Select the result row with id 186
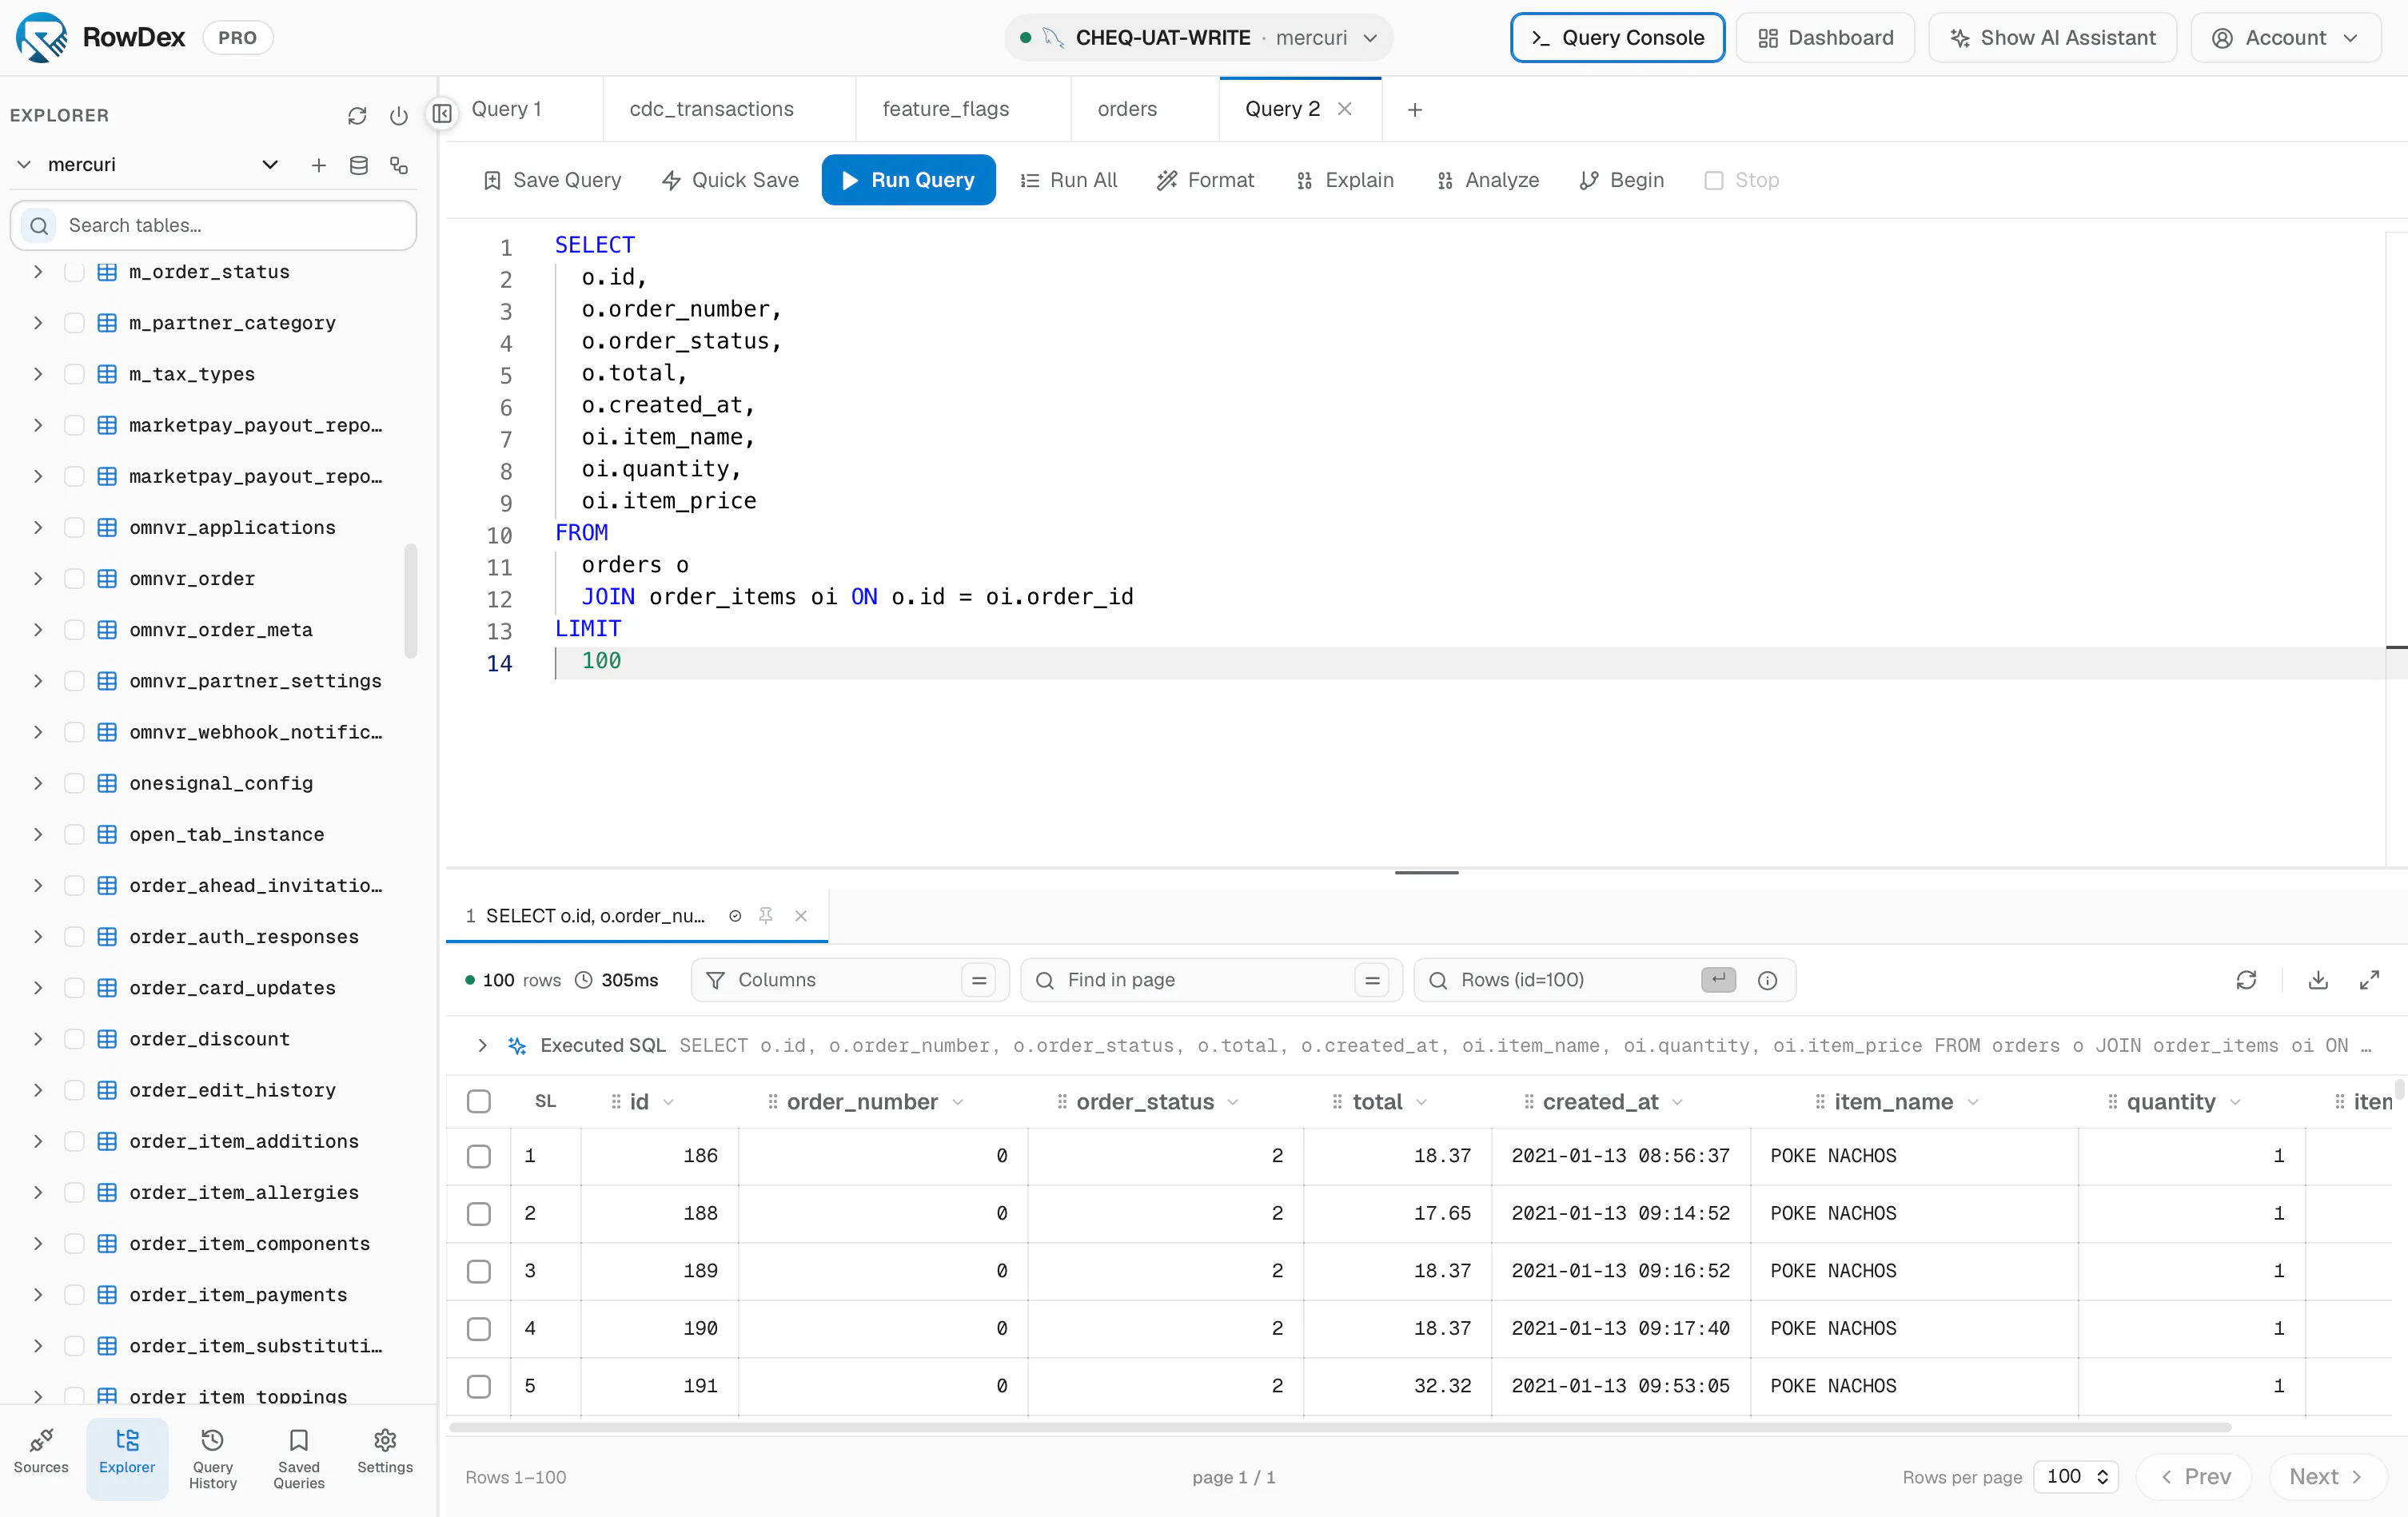This screenshot has height=1517, width=2408. coord(479,1155)
